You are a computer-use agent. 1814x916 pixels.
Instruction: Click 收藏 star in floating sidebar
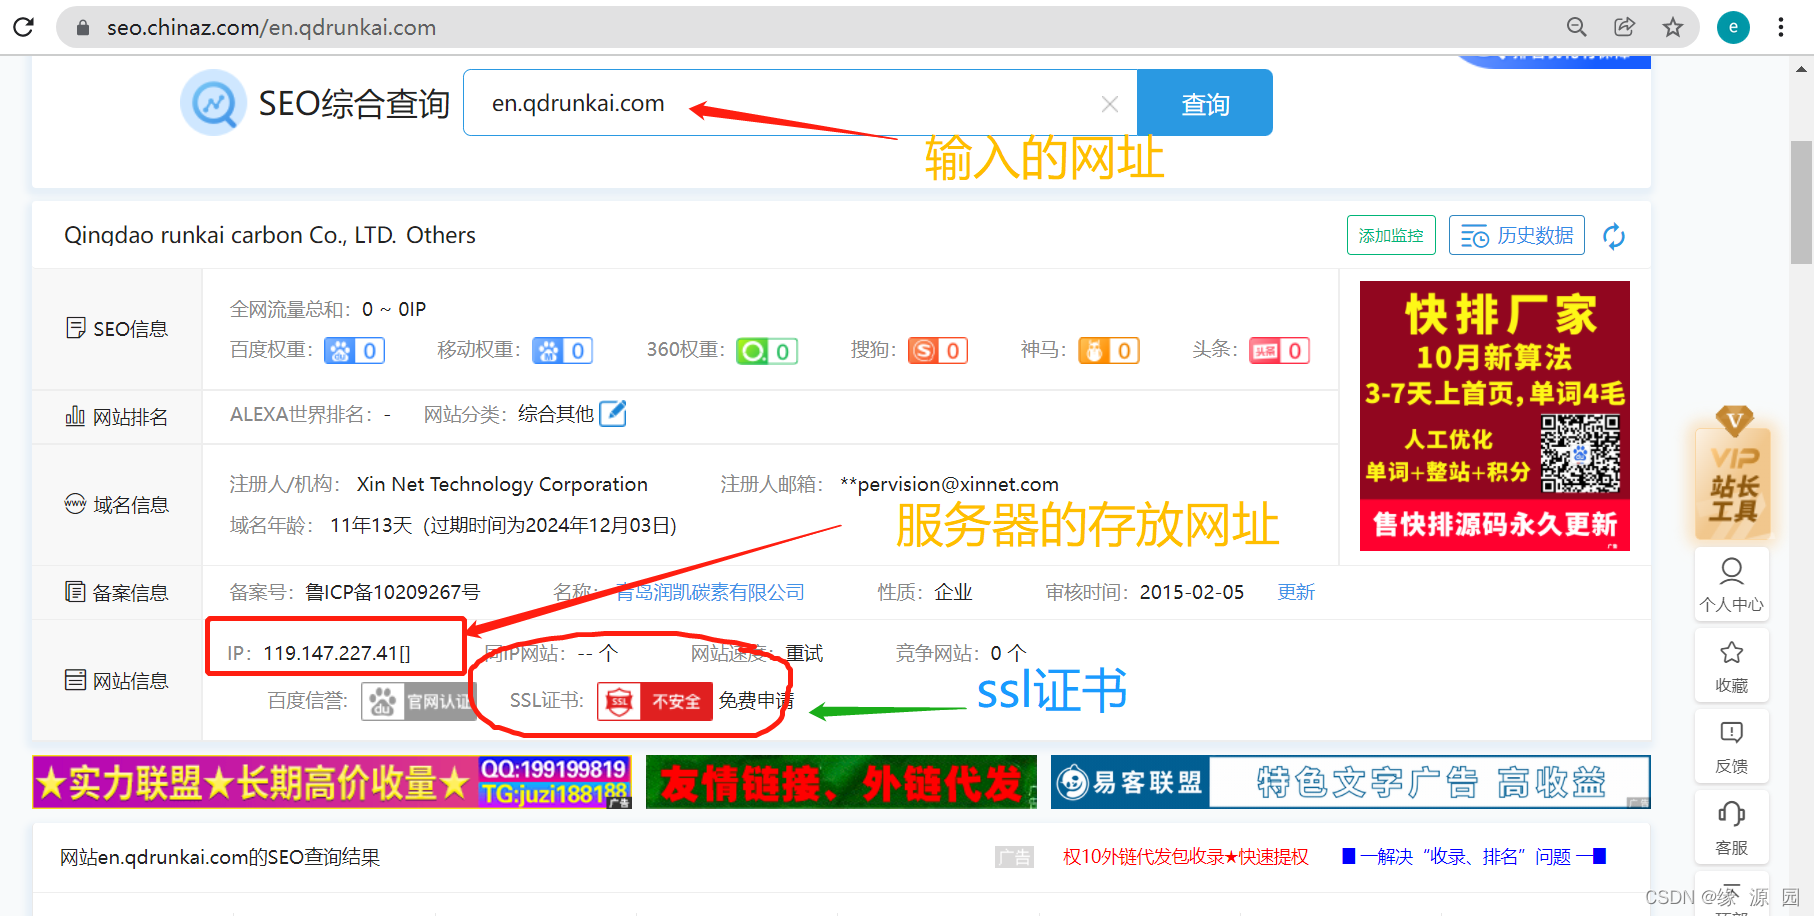(x=1732, y=665)
